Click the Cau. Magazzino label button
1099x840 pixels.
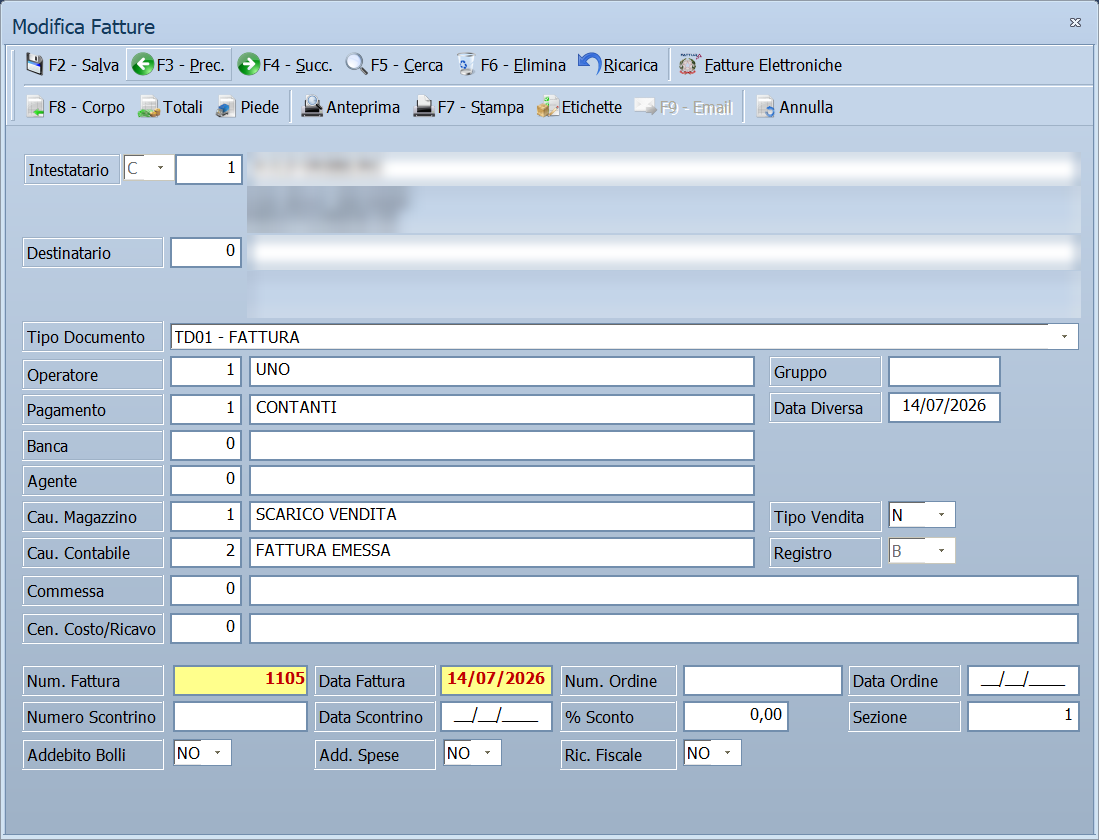[93, 517]
